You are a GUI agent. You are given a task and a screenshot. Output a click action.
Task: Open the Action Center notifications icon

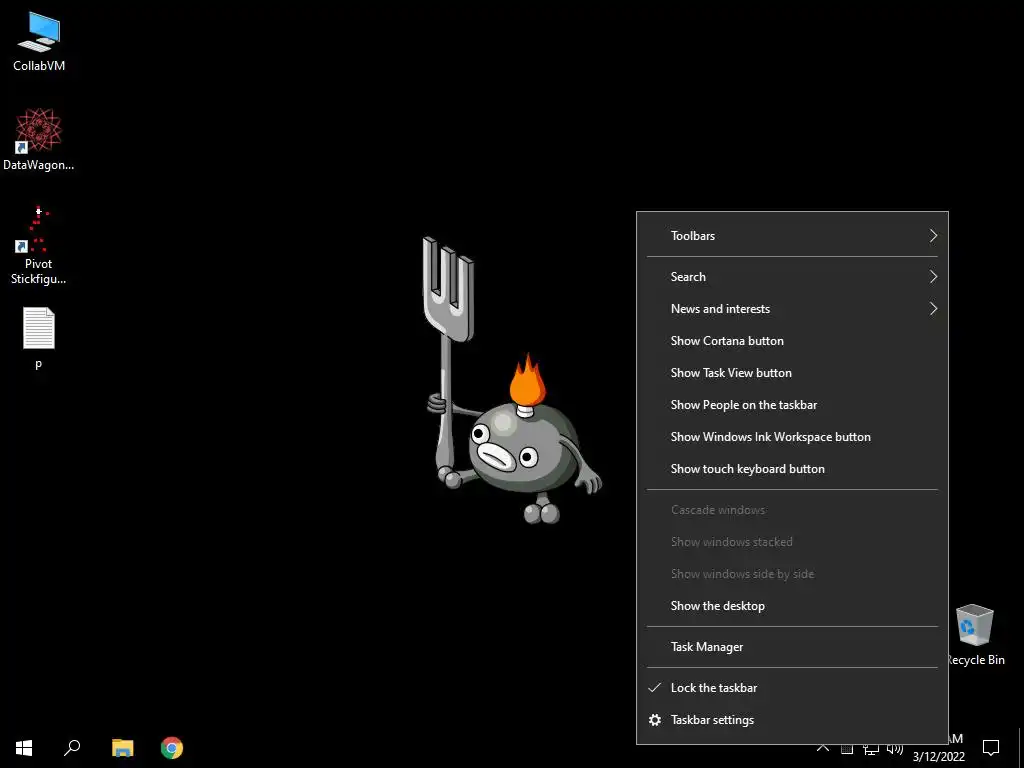click(991, 747)
